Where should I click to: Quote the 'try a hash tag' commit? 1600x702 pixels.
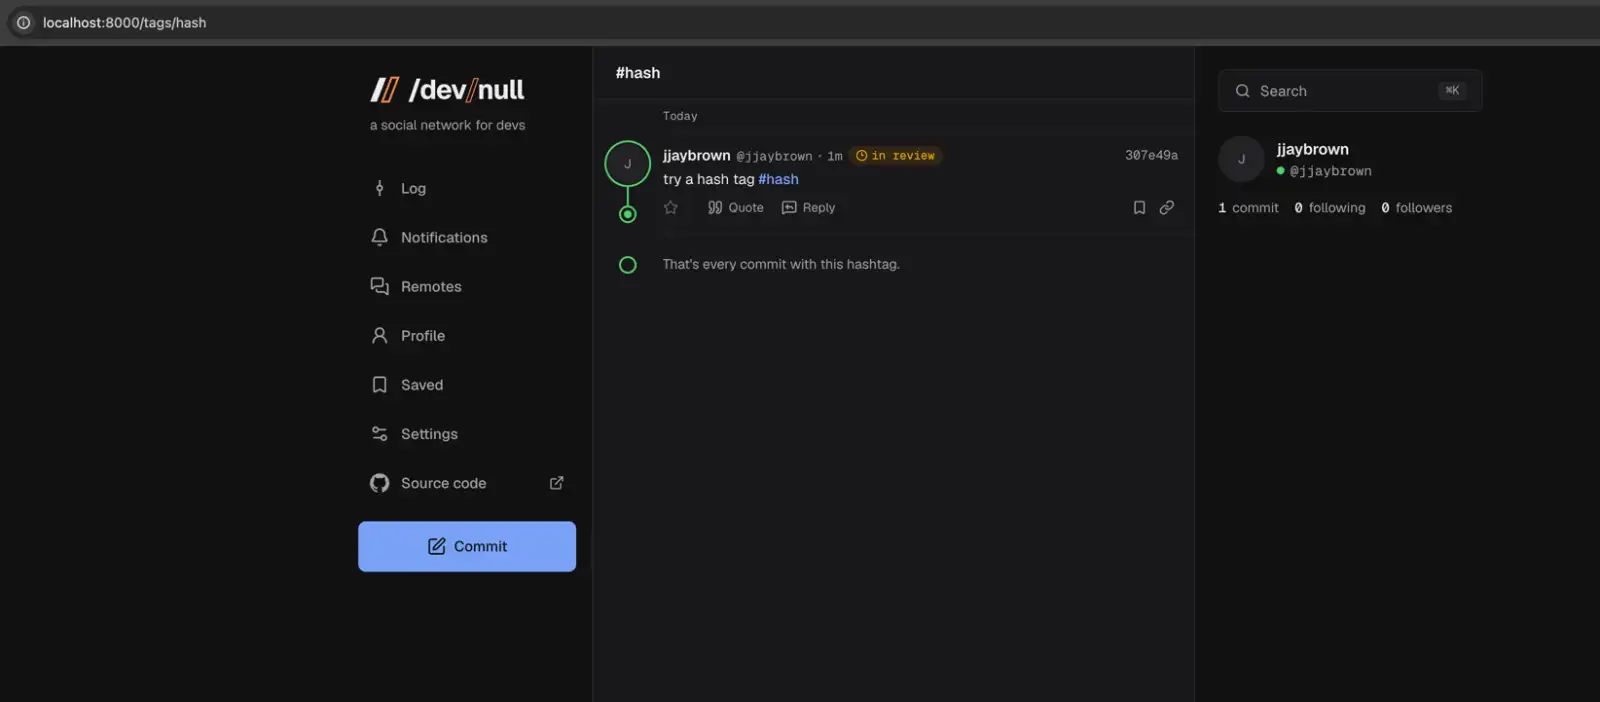(736, 208)
